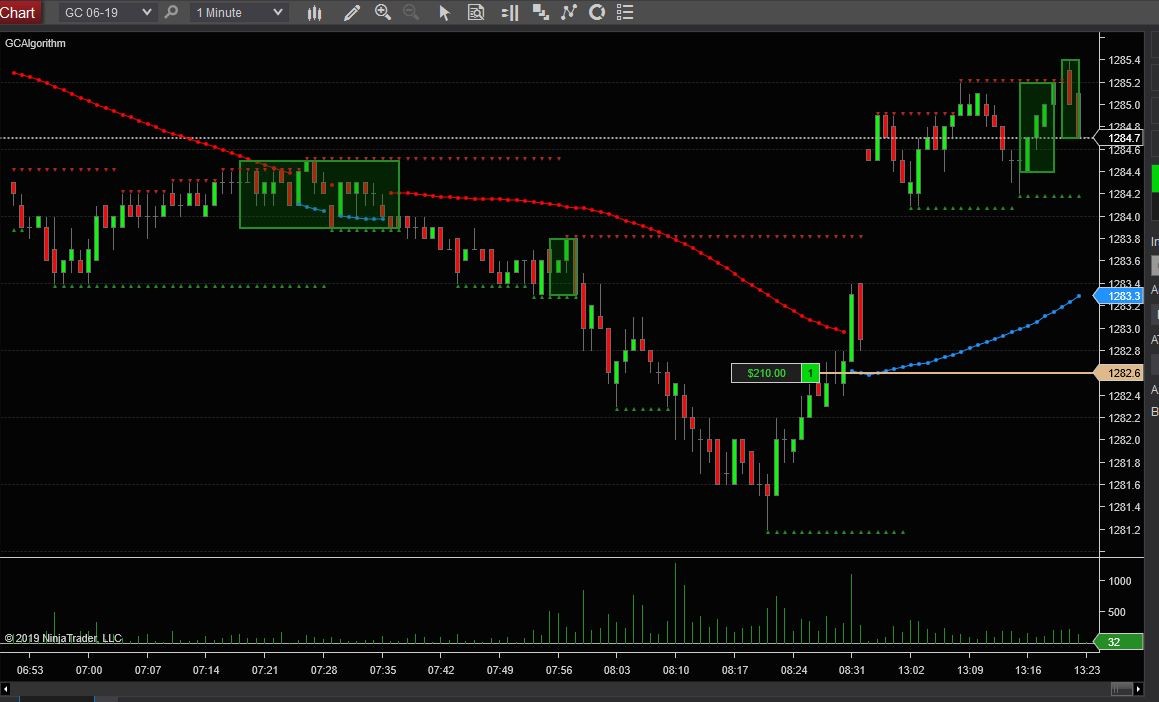
Task: Open chart Properties list icon
Action: tap(625, 13)
